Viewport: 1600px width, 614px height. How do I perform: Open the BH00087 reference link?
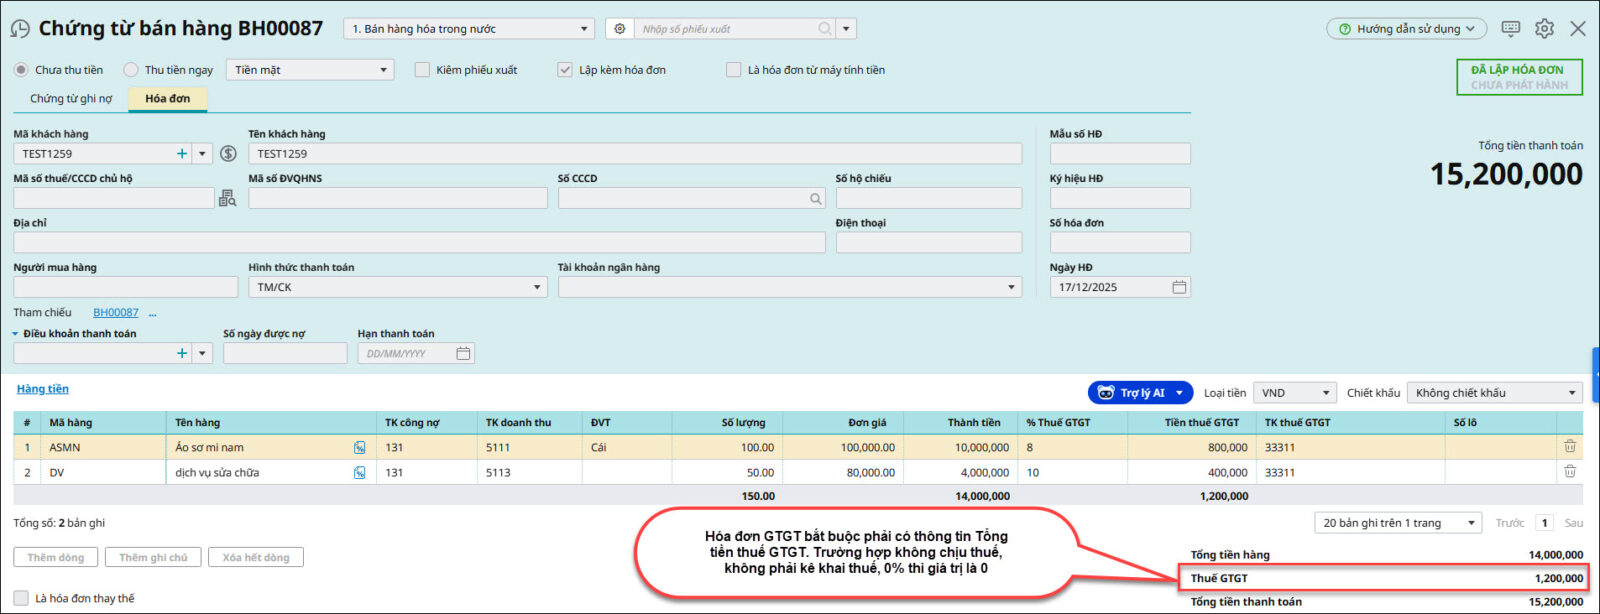116,313
